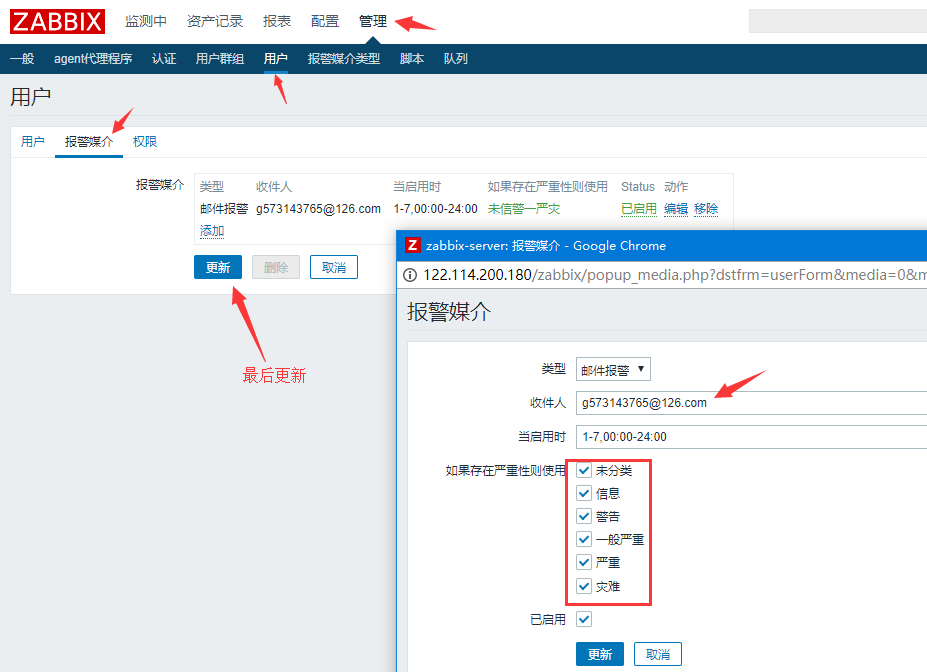This screenshot has width=927, height=672.
Task: Click the 用户 page heading
Action: tap(31, 97)
